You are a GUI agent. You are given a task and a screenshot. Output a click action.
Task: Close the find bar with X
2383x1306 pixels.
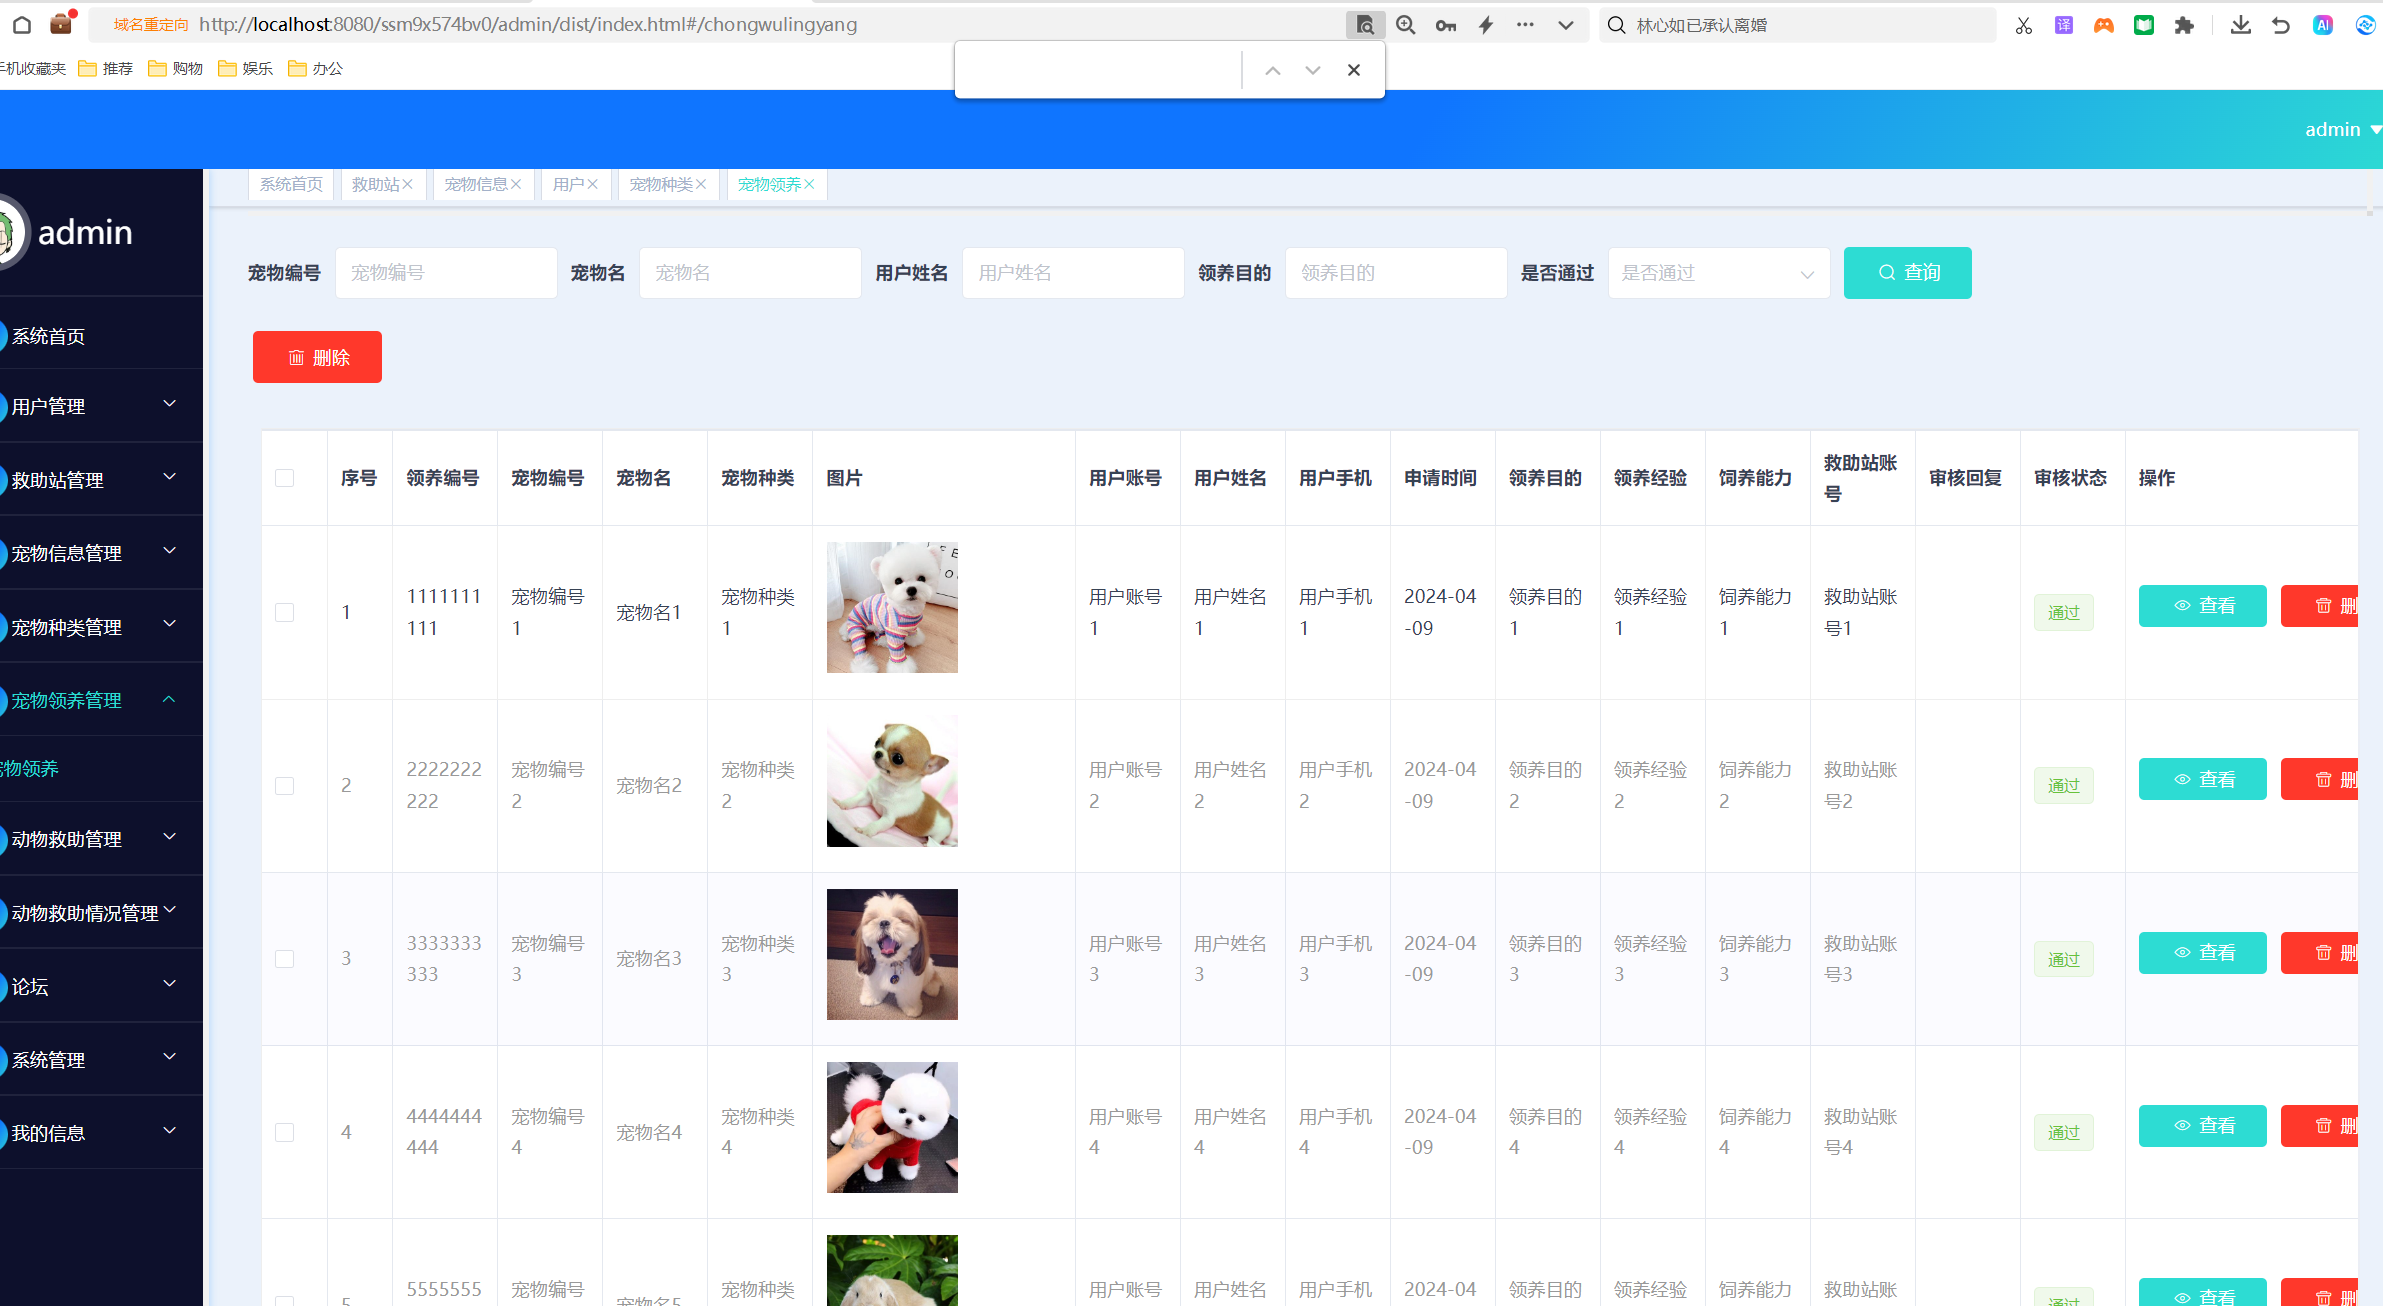(1353, 70)
